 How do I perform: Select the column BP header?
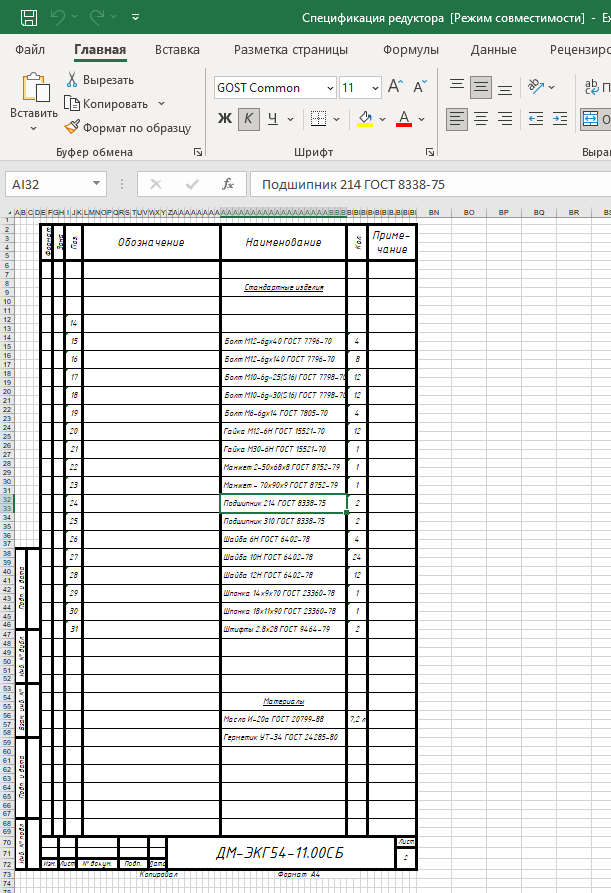pyautogui.click(x=503, y=212)
